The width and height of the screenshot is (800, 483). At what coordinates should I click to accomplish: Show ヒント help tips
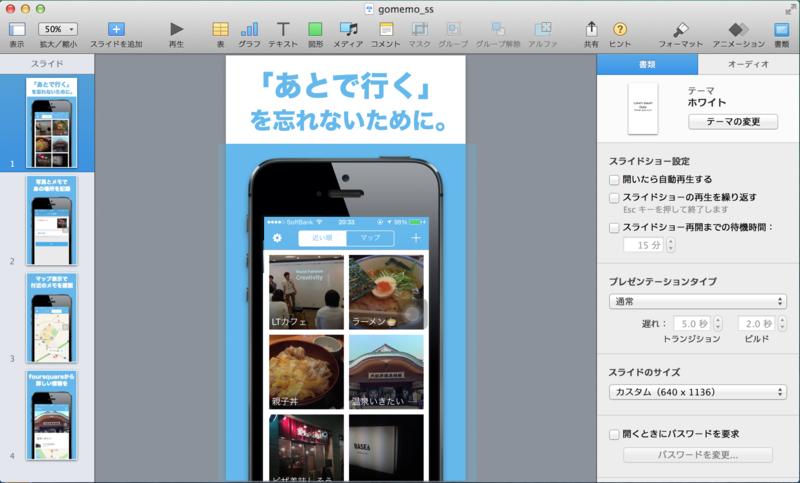pos(620,30)
